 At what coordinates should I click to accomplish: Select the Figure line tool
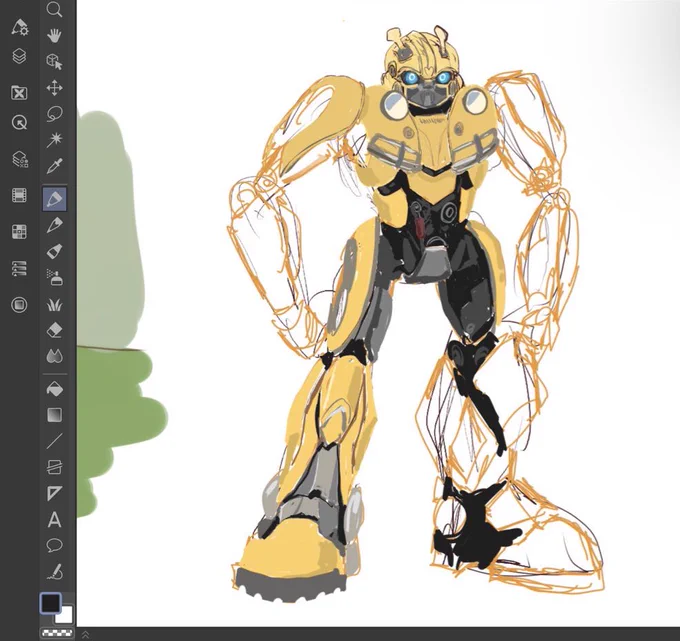[x=54, y=441]
